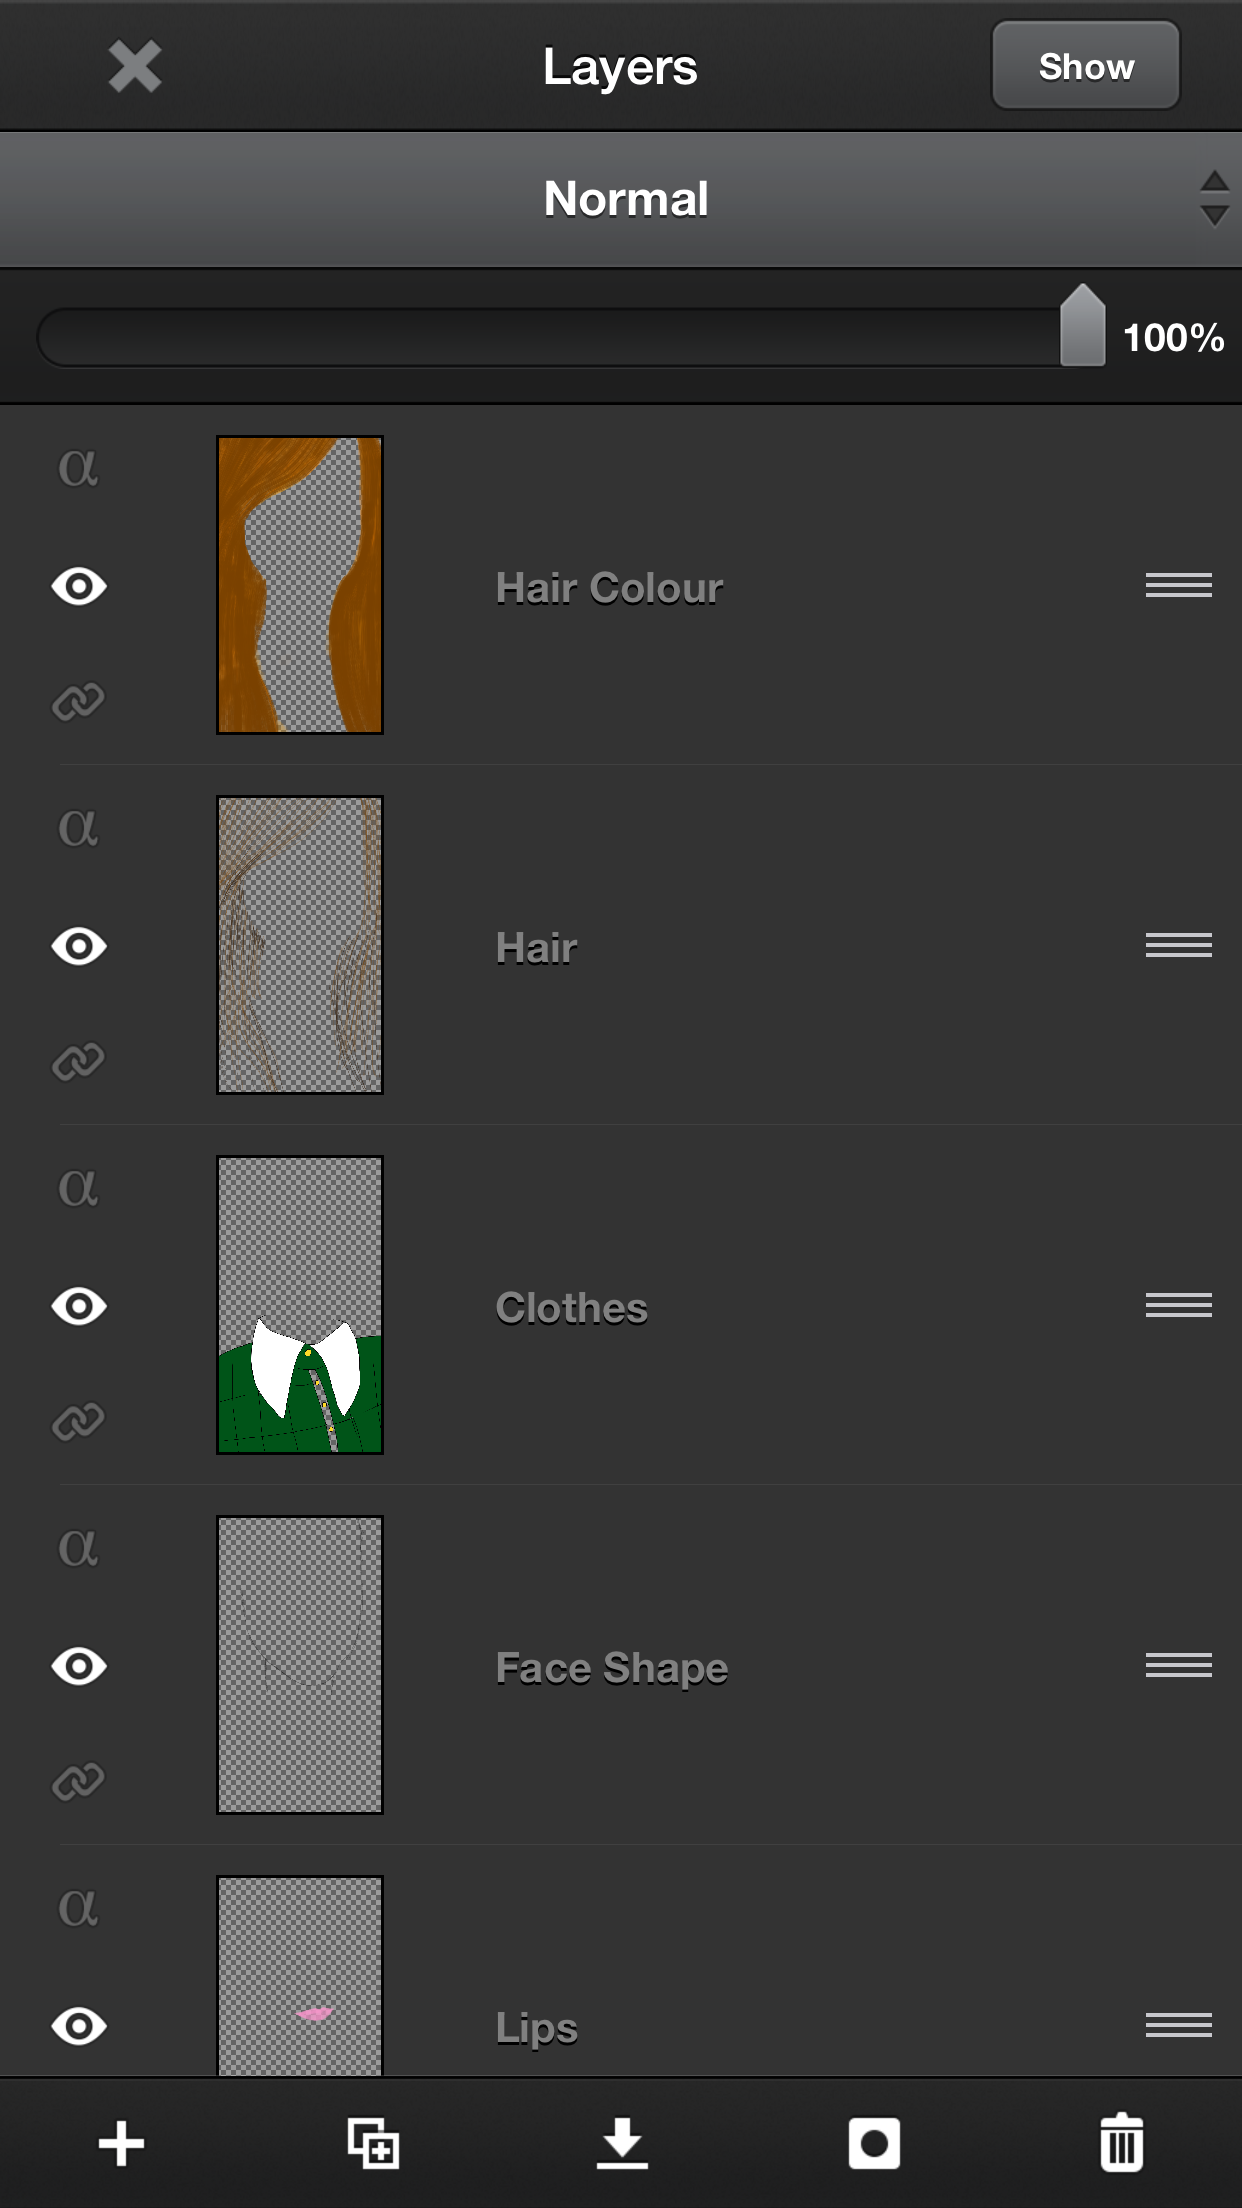Select the Hair Colour layer thumbnail
1242x2208 pixels.
tap(300, 585)
